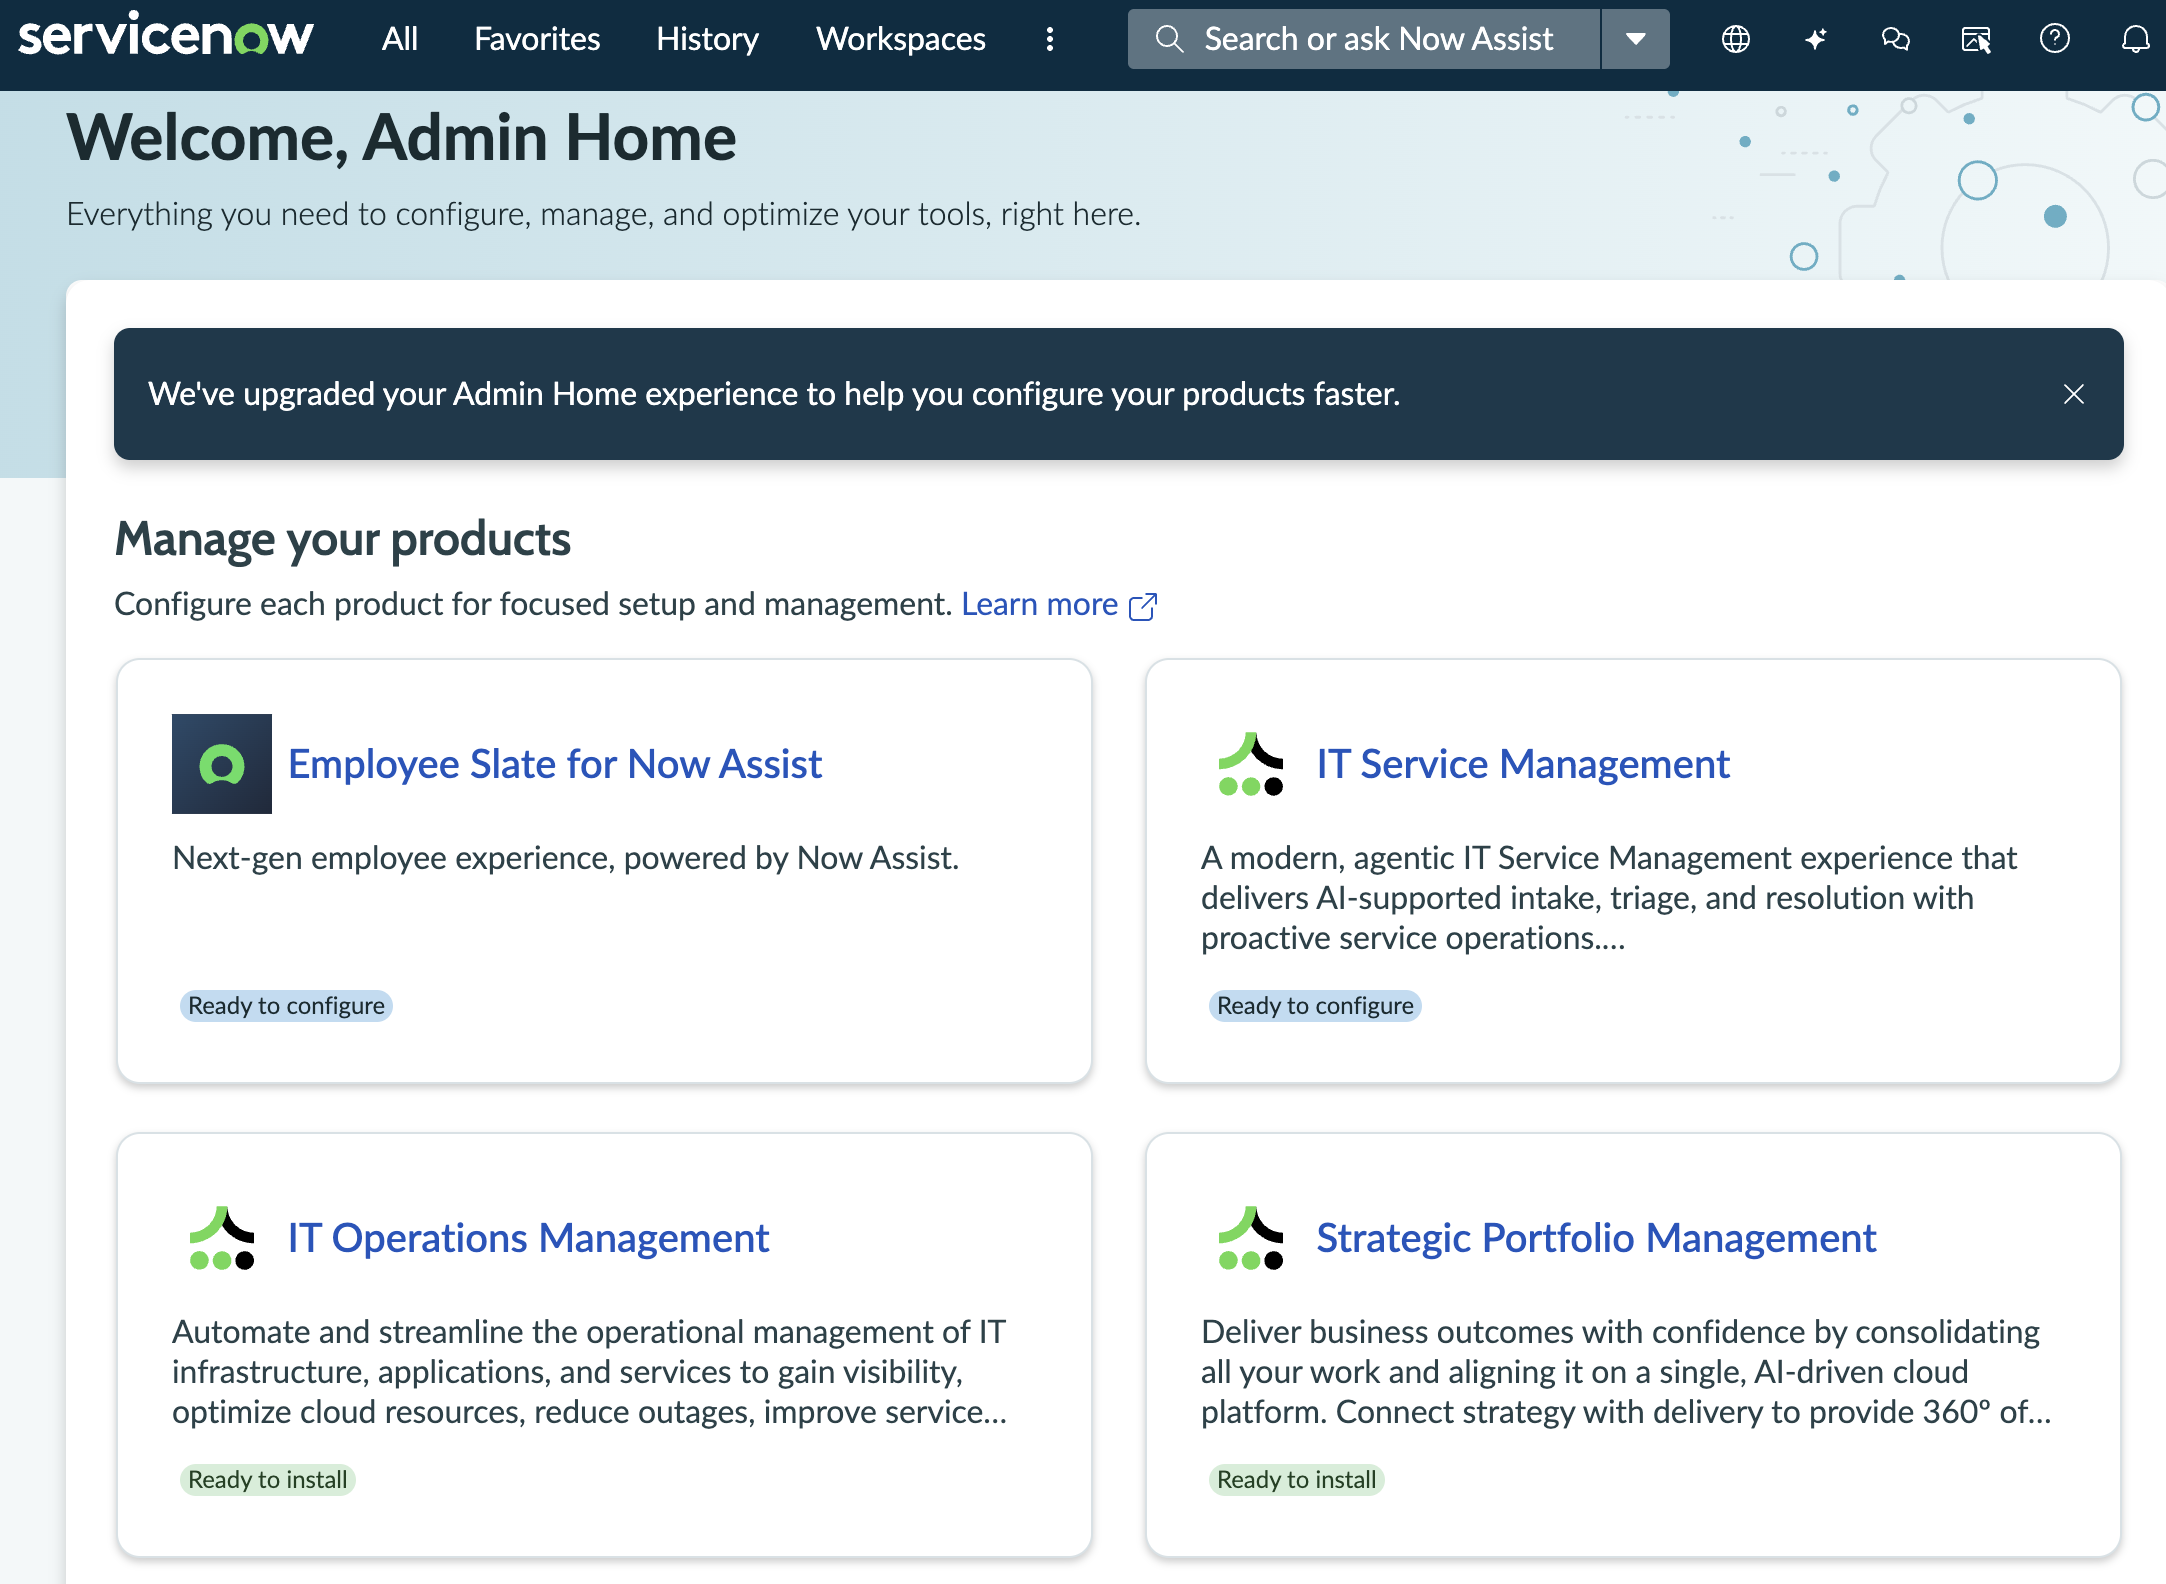This screenshot has height=1584, width=2166.
Task: Open the All menu
Action: (x=399, y=39)
